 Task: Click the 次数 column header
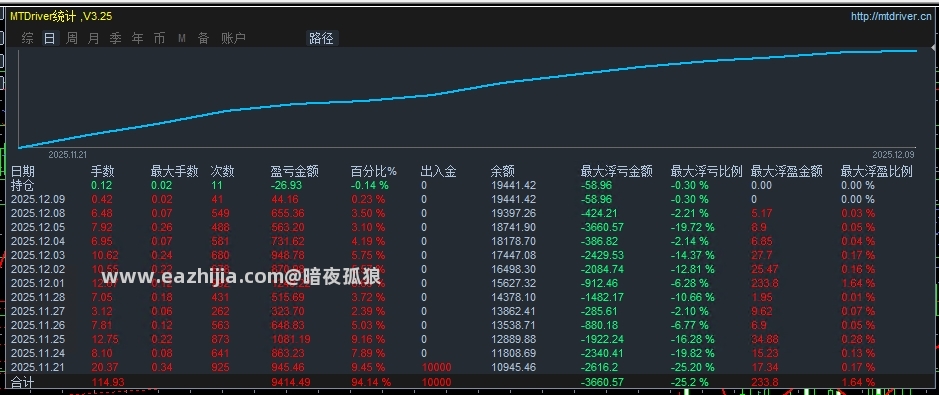pos(223,172)
